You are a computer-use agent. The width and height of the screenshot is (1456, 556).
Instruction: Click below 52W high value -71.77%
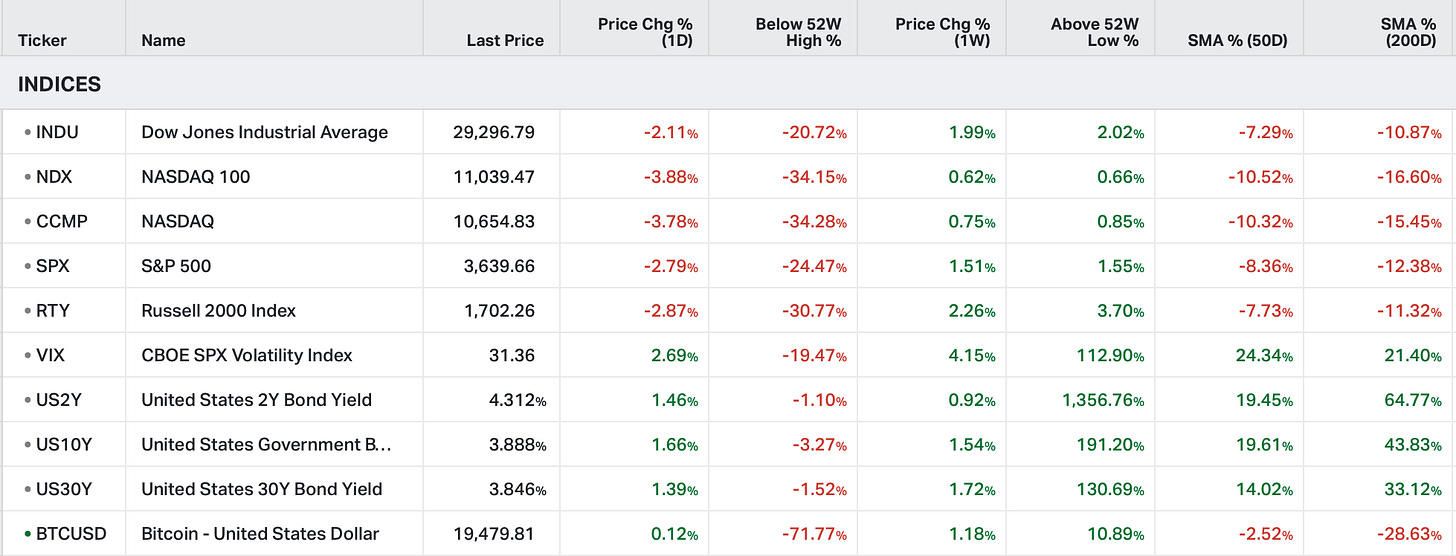coord(815,534)
